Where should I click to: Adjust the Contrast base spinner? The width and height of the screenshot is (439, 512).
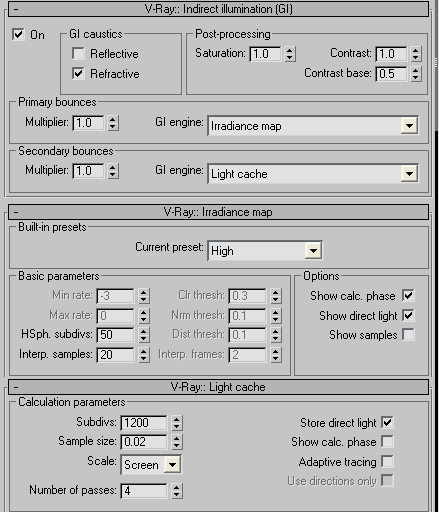(x=415, y=74)
